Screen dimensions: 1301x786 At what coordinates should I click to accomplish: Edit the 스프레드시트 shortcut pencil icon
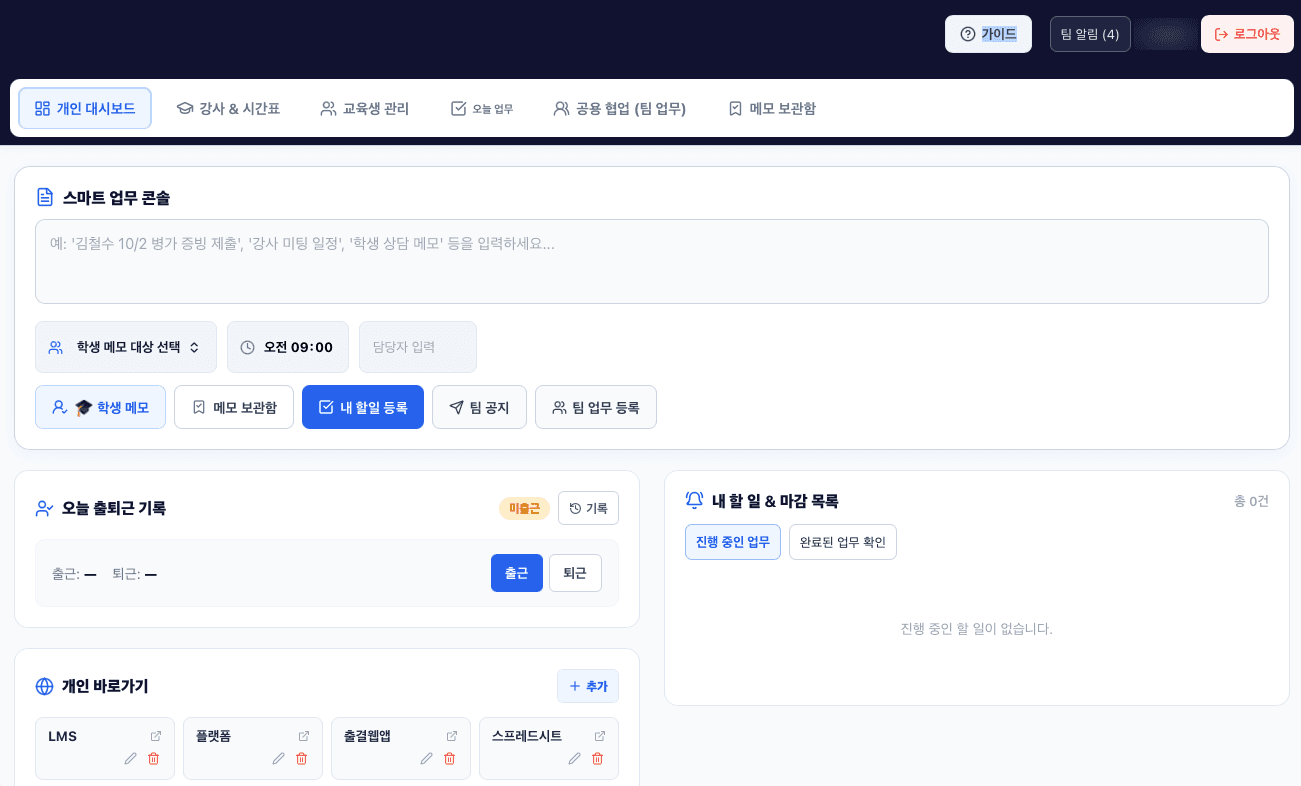pos(574,759)
